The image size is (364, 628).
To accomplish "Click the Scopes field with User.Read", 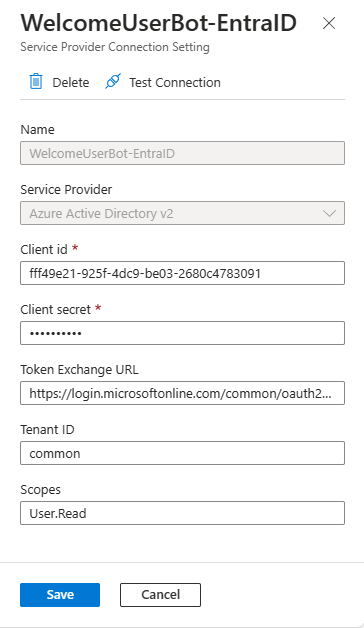I will pyautogui.click(x=183, y=513).
